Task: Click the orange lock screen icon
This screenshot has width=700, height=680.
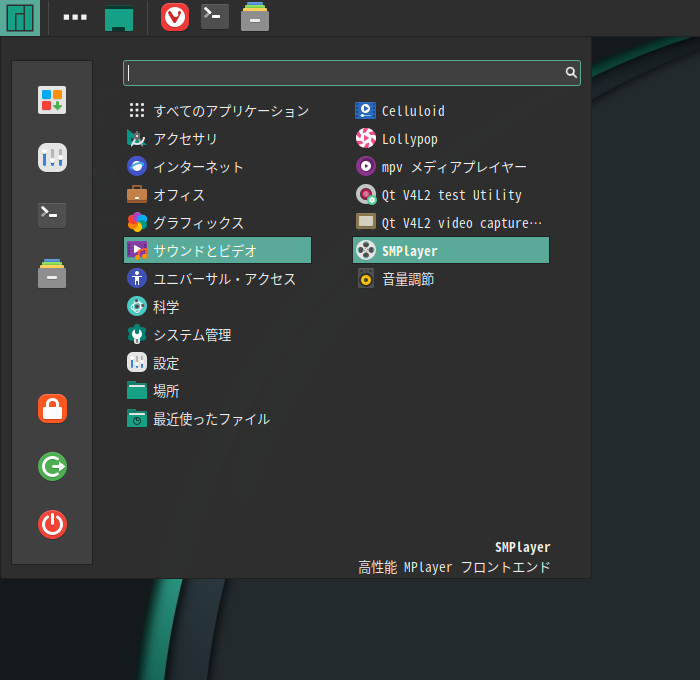Action: 52,409
